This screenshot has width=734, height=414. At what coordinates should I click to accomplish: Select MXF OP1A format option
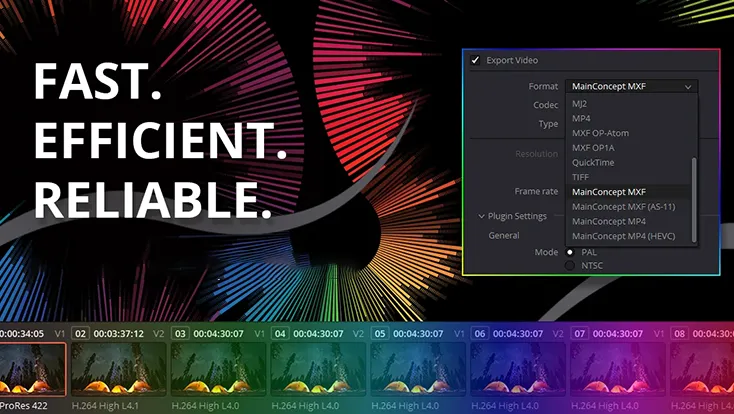(x=593, y=148)
